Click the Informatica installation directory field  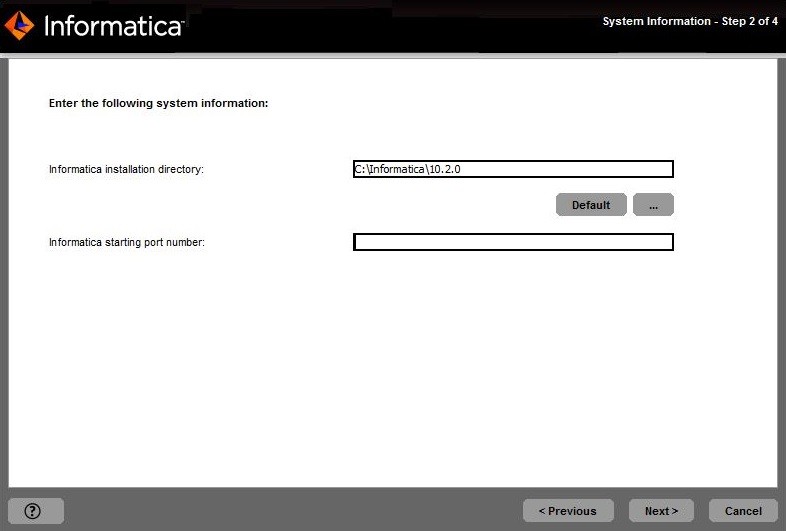513,169
